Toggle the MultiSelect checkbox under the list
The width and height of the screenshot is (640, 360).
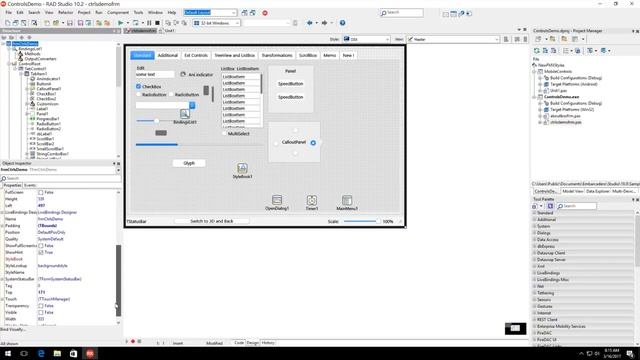[x=224, y=133]
